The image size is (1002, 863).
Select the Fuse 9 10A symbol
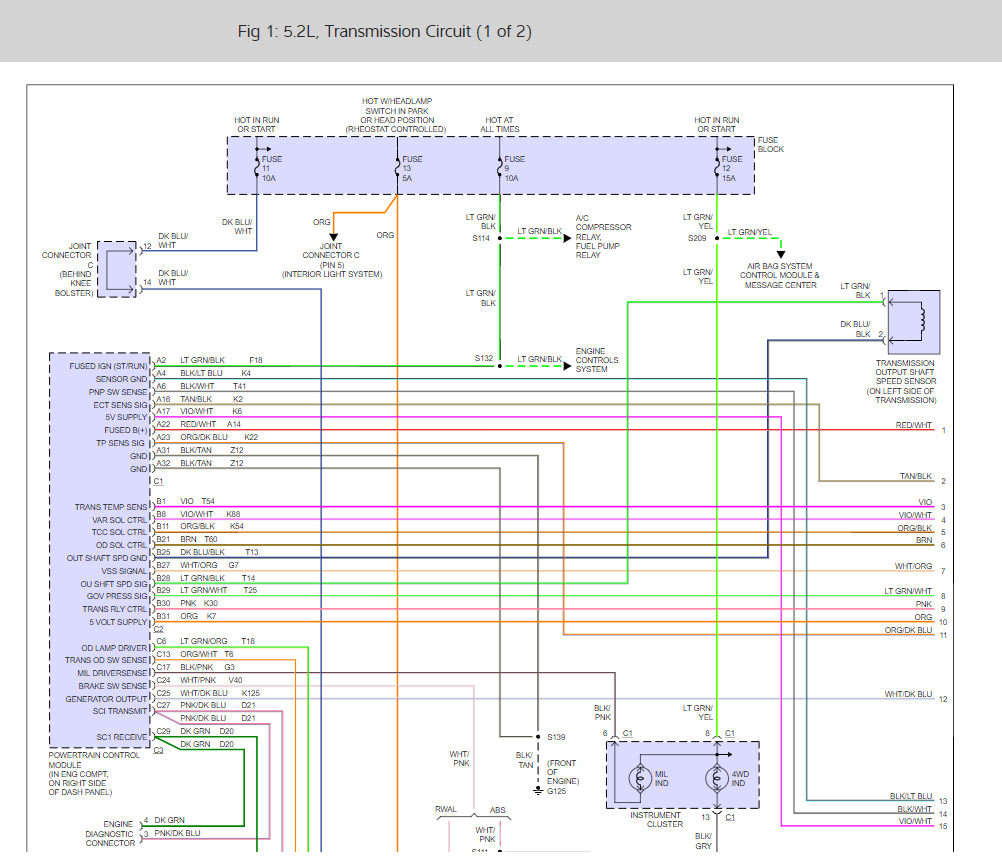(x=501, y=166)
